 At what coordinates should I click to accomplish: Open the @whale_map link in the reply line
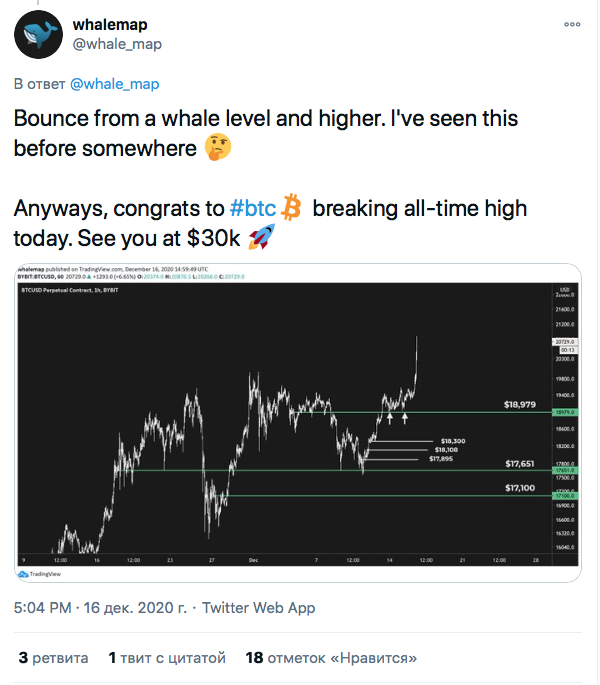[x=113, y=84]
